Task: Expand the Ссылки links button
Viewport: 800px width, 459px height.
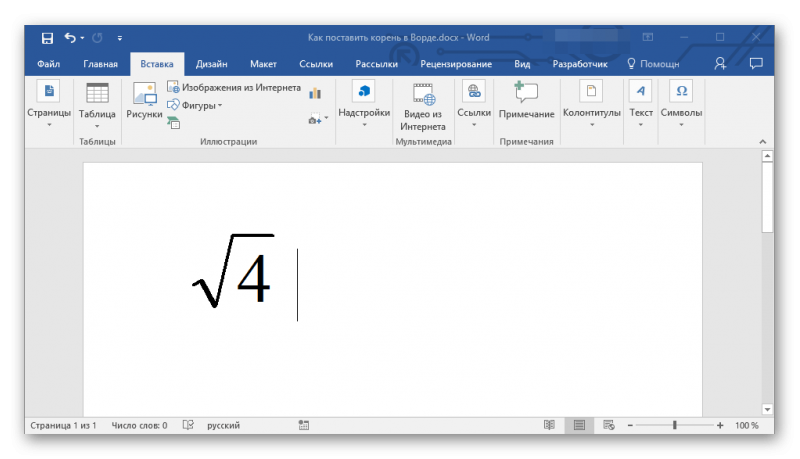Action: (x=474, y=105)
